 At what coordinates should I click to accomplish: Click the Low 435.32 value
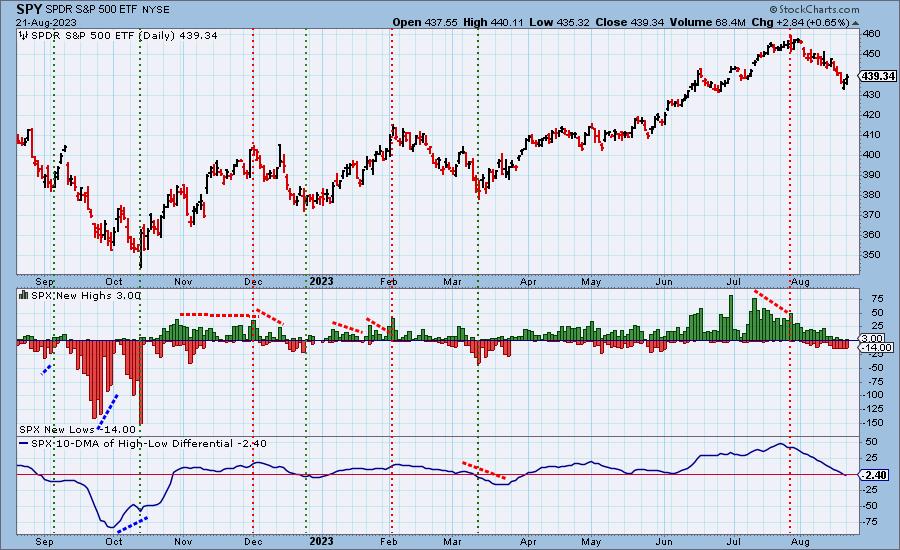point(560,22)
